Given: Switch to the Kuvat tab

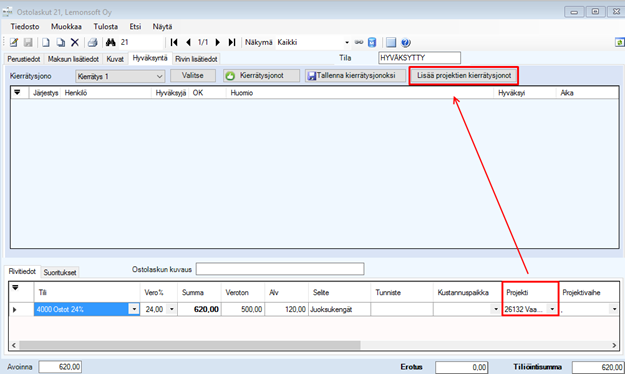Looking at the screenshot, I should pos(115,59).
